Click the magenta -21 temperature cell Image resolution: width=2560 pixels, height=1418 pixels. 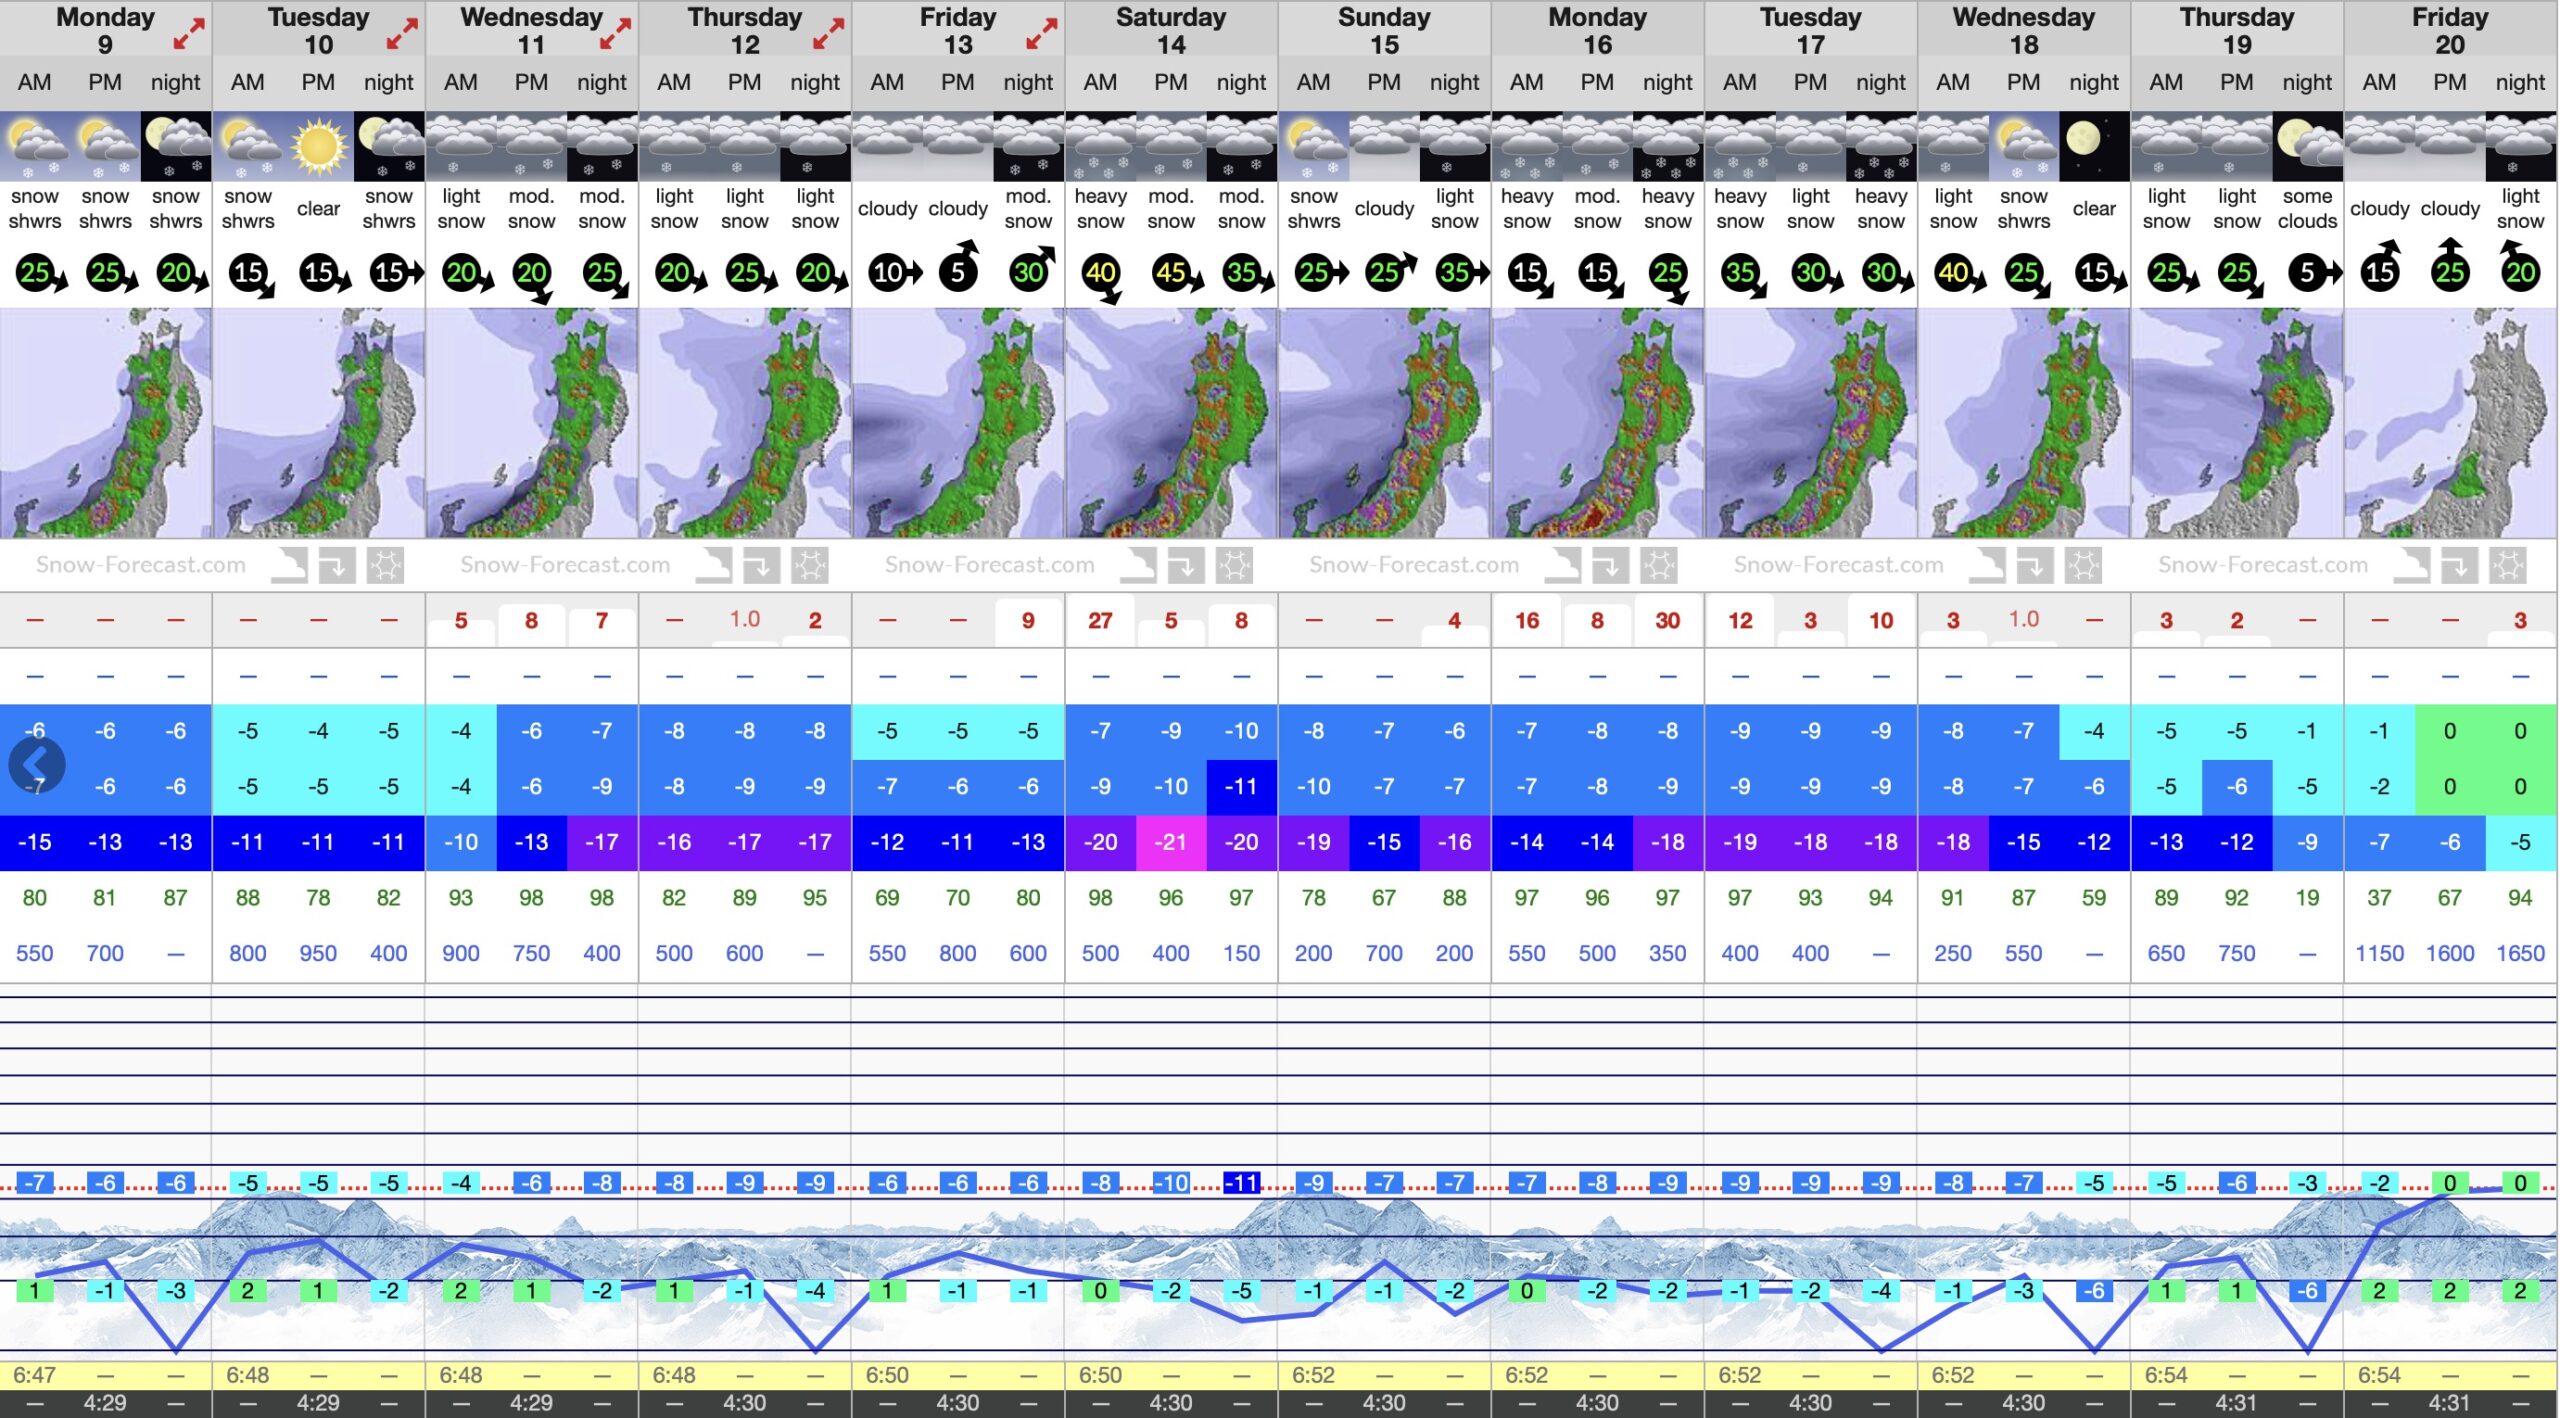[1171, 842]
